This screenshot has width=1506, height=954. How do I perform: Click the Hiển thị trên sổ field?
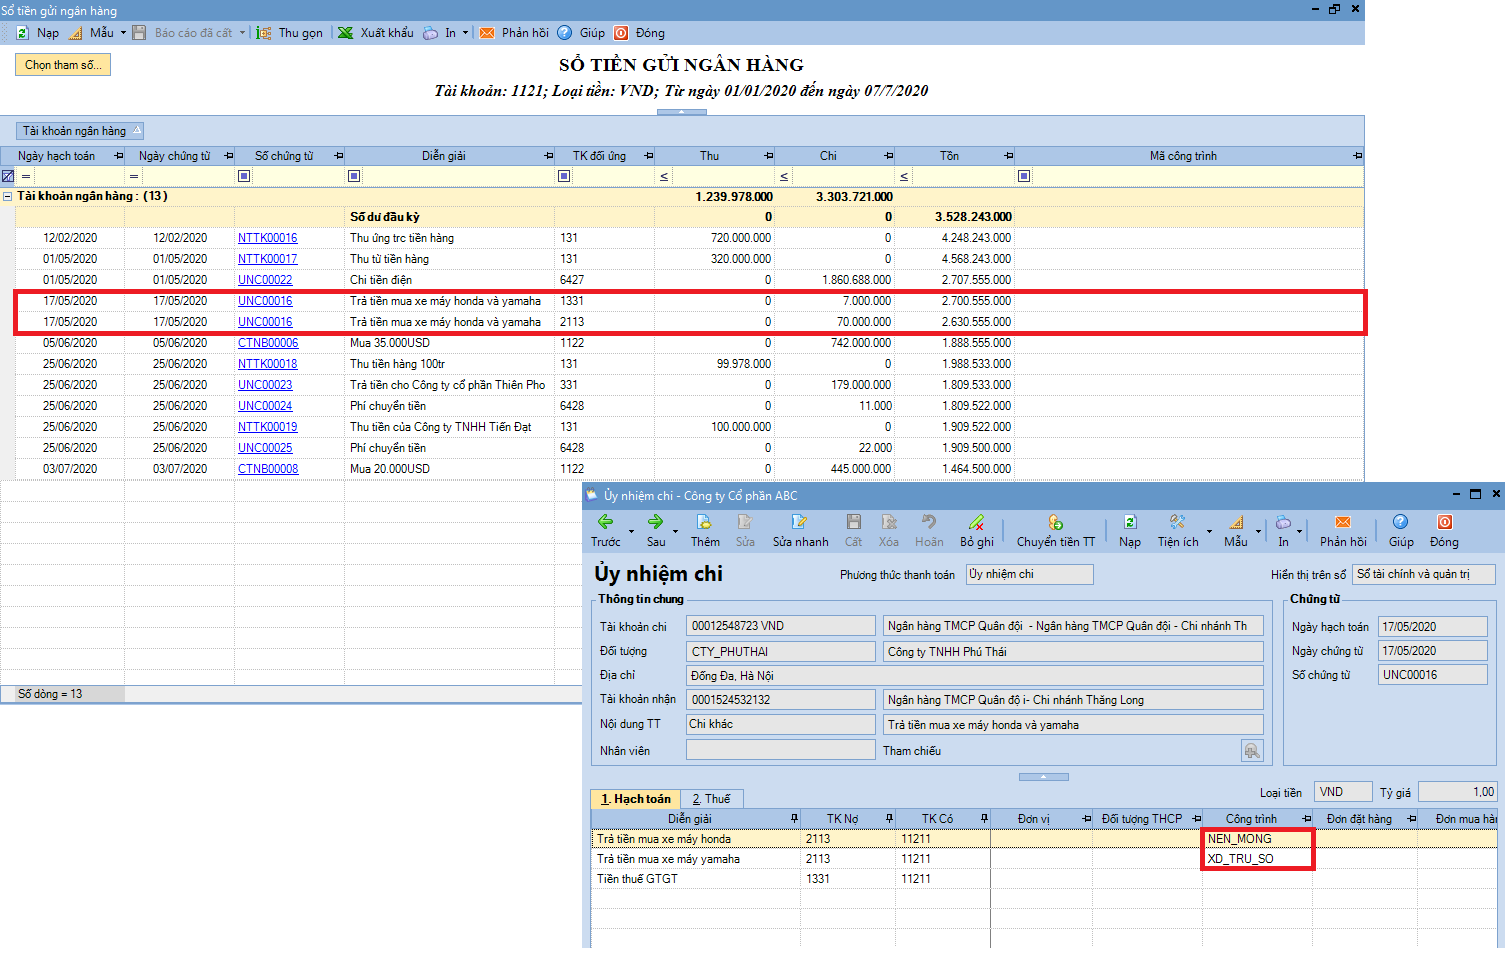coord(1424,574)
